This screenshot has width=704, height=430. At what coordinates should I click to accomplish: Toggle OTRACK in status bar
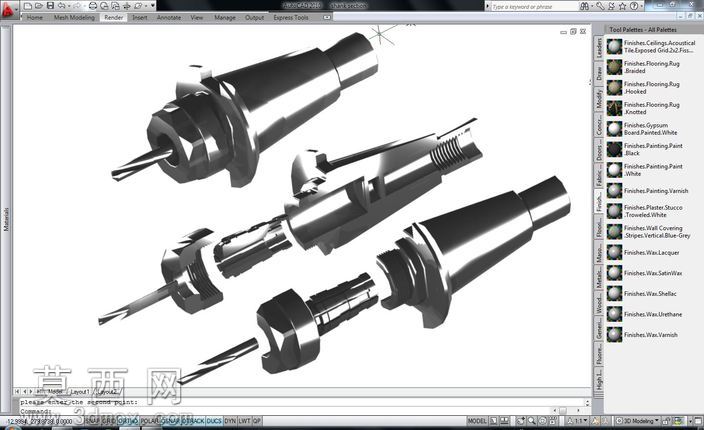193,421
